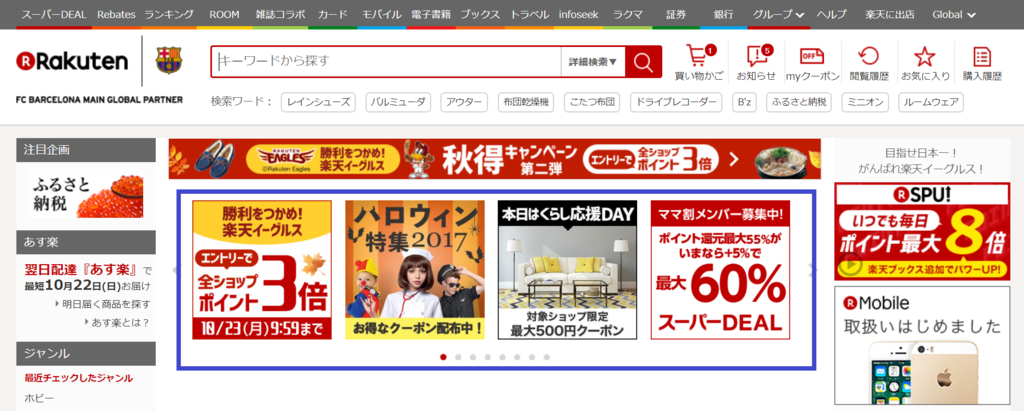Select search word こたつ布団
The width and height of the screenshot is (1024, 411).
click(x=592, y=102)
